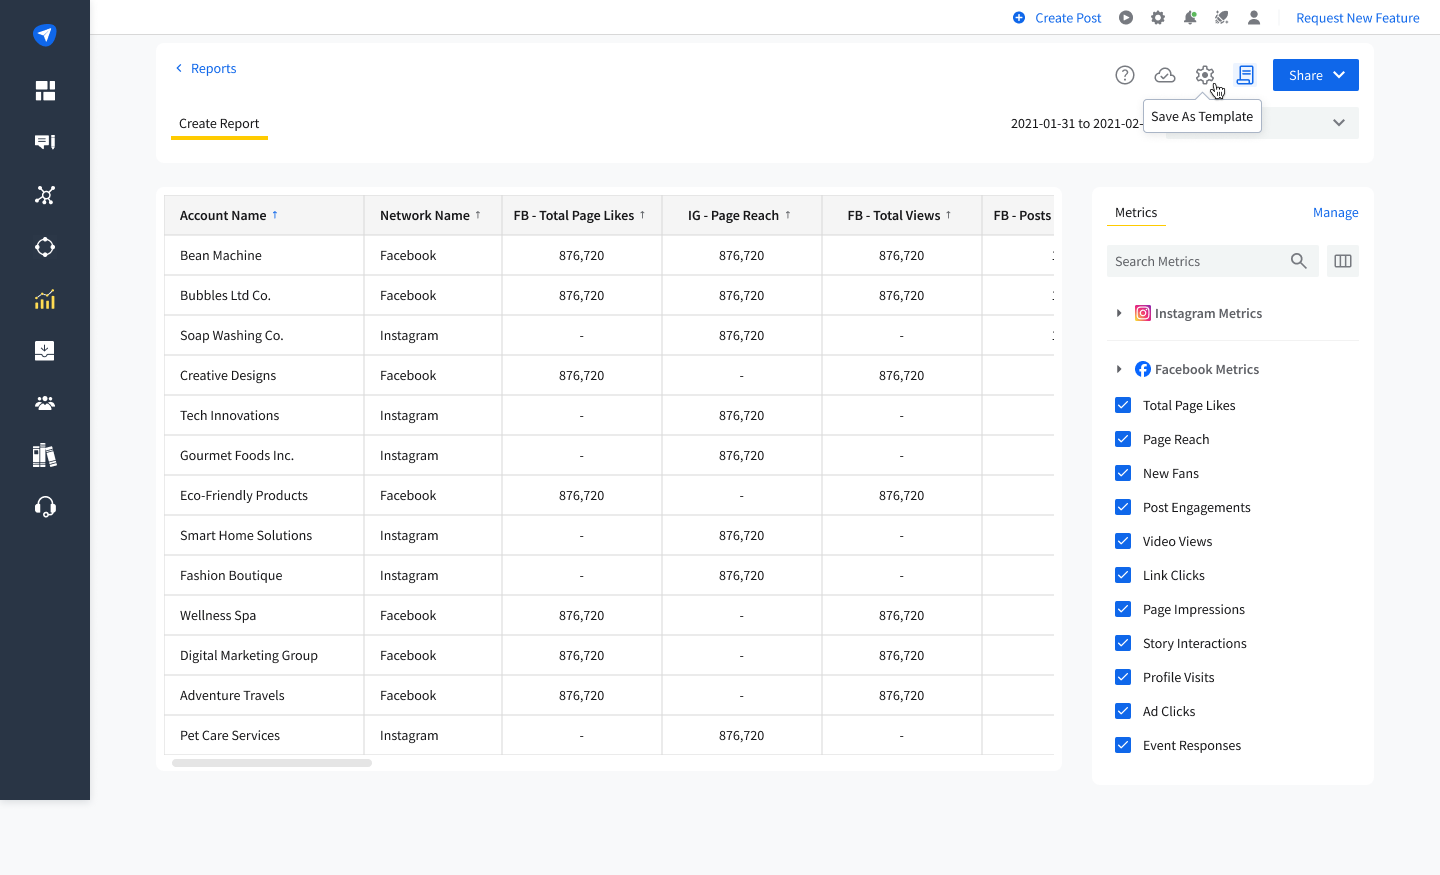Toggle the Video Views checkbox
Image resolution: width=1440 pixels, height=875 pixels.
point(1123,541)
